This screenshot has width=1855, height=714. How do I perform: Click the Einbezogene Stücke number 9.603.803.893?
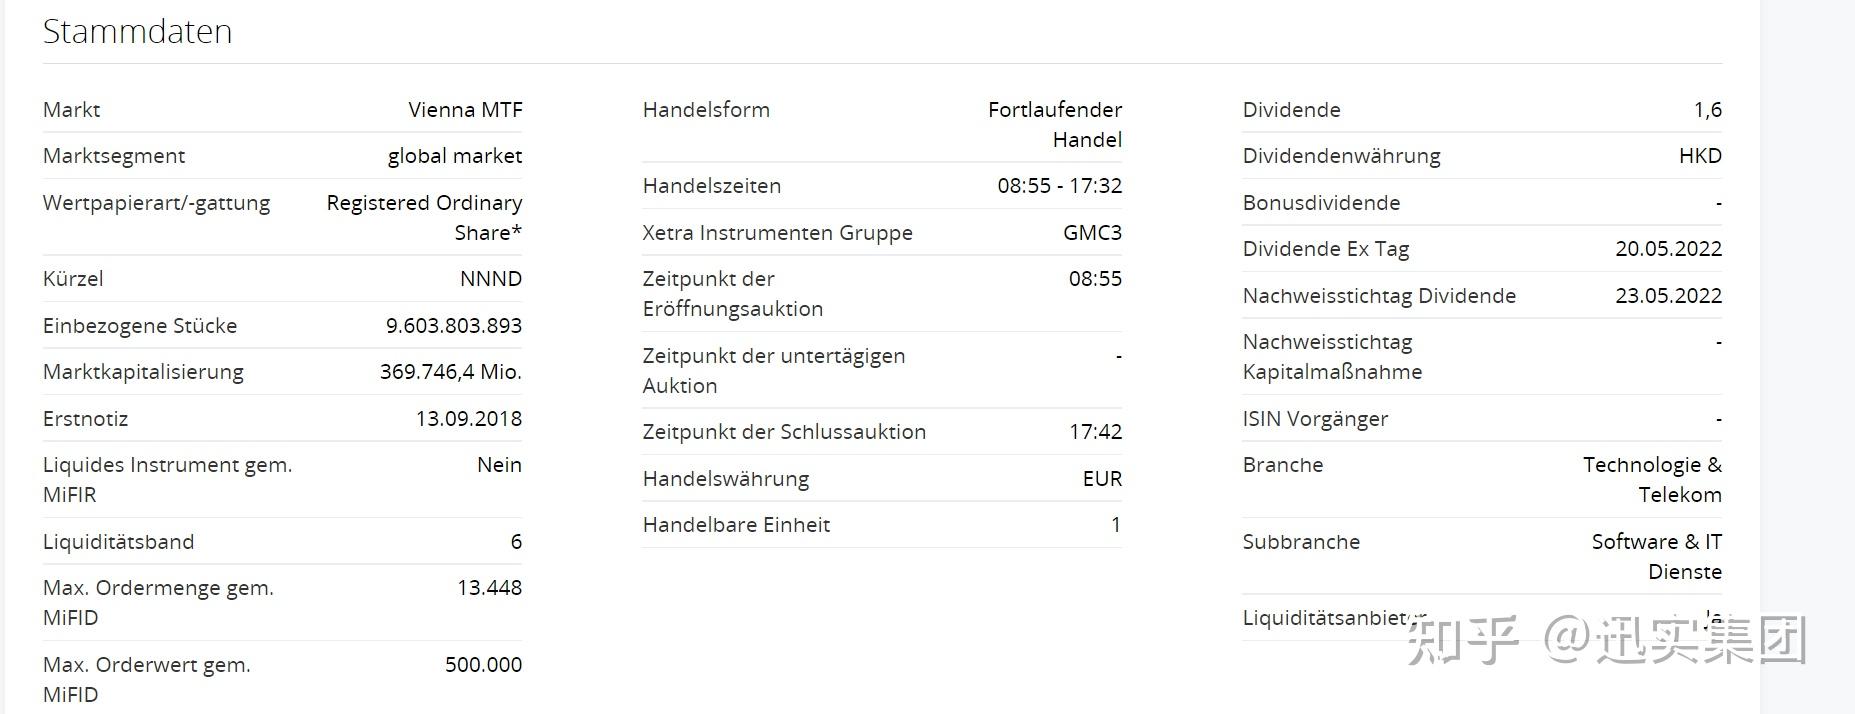(453, 326)
